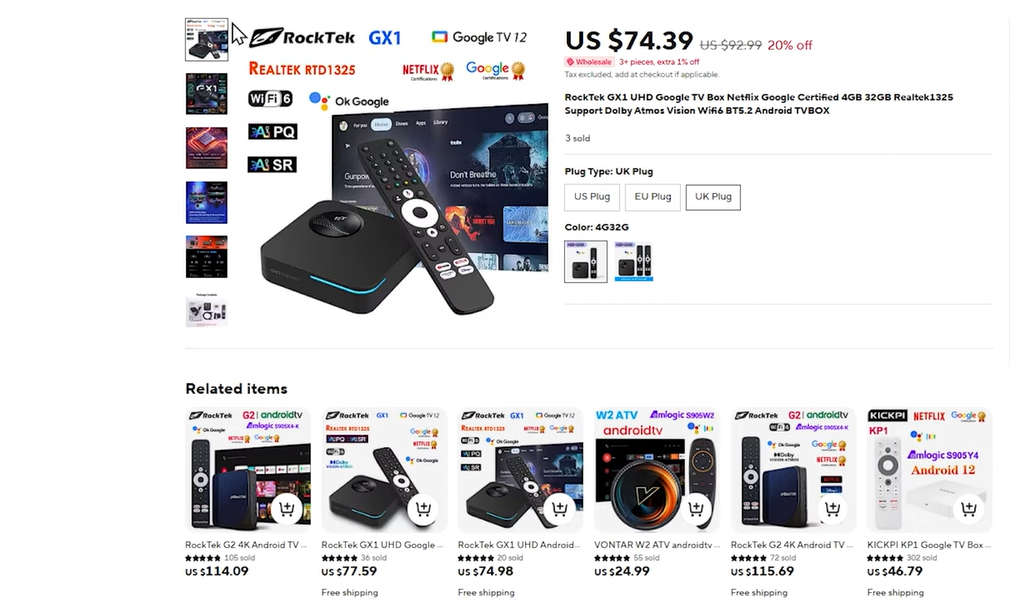View the package contents thumbnail image
The height and width of the screenshot is (602, 1010).
click(207, 310)
